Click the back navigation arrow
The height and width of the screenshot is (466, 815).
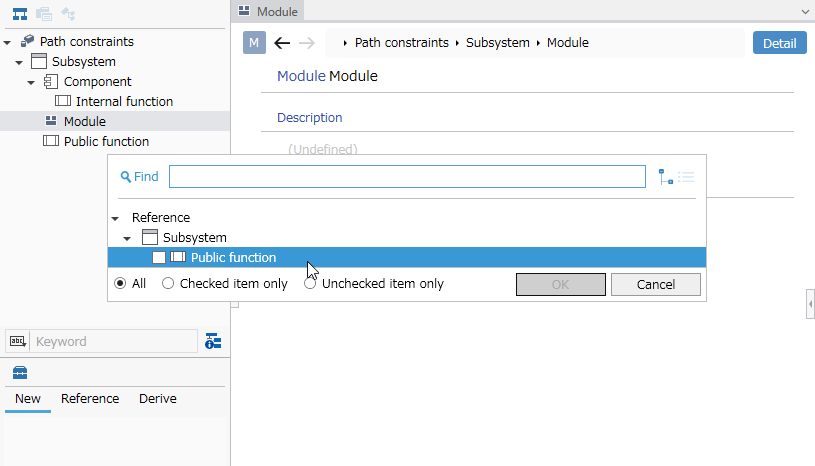[x=282, y=43]
